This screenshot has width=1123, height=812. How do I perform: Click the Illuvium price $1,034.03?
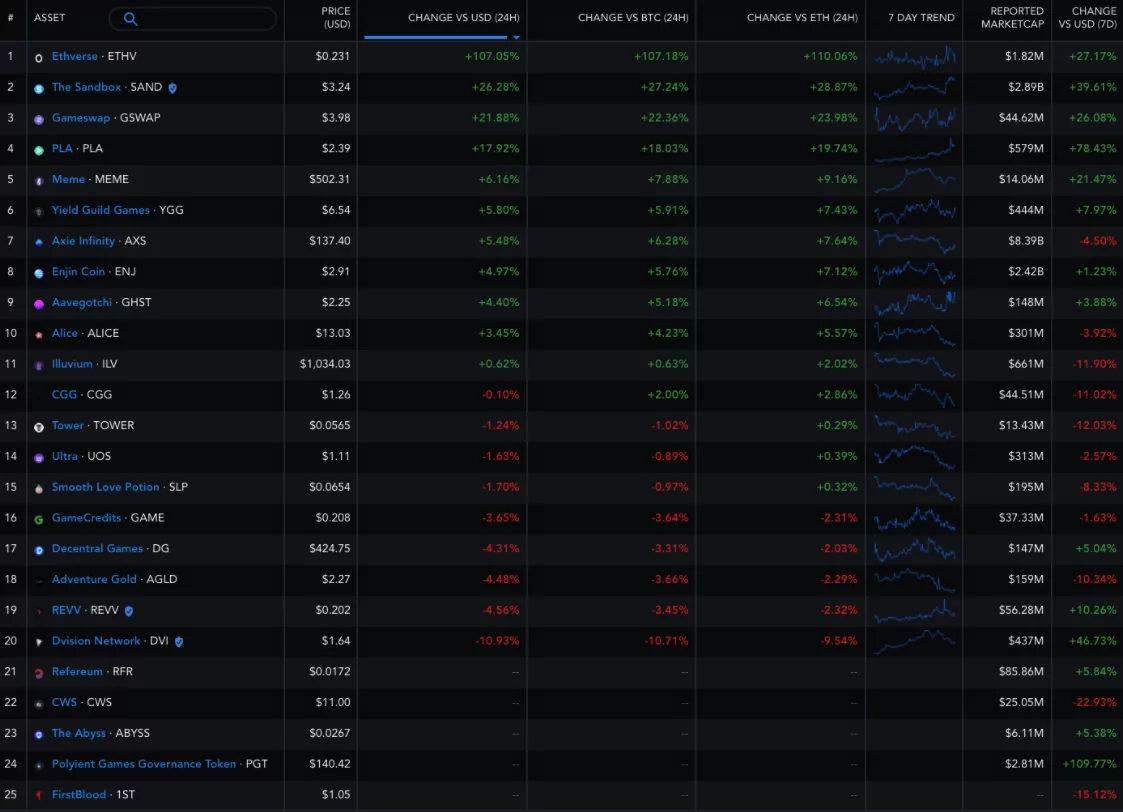(325, 364)
